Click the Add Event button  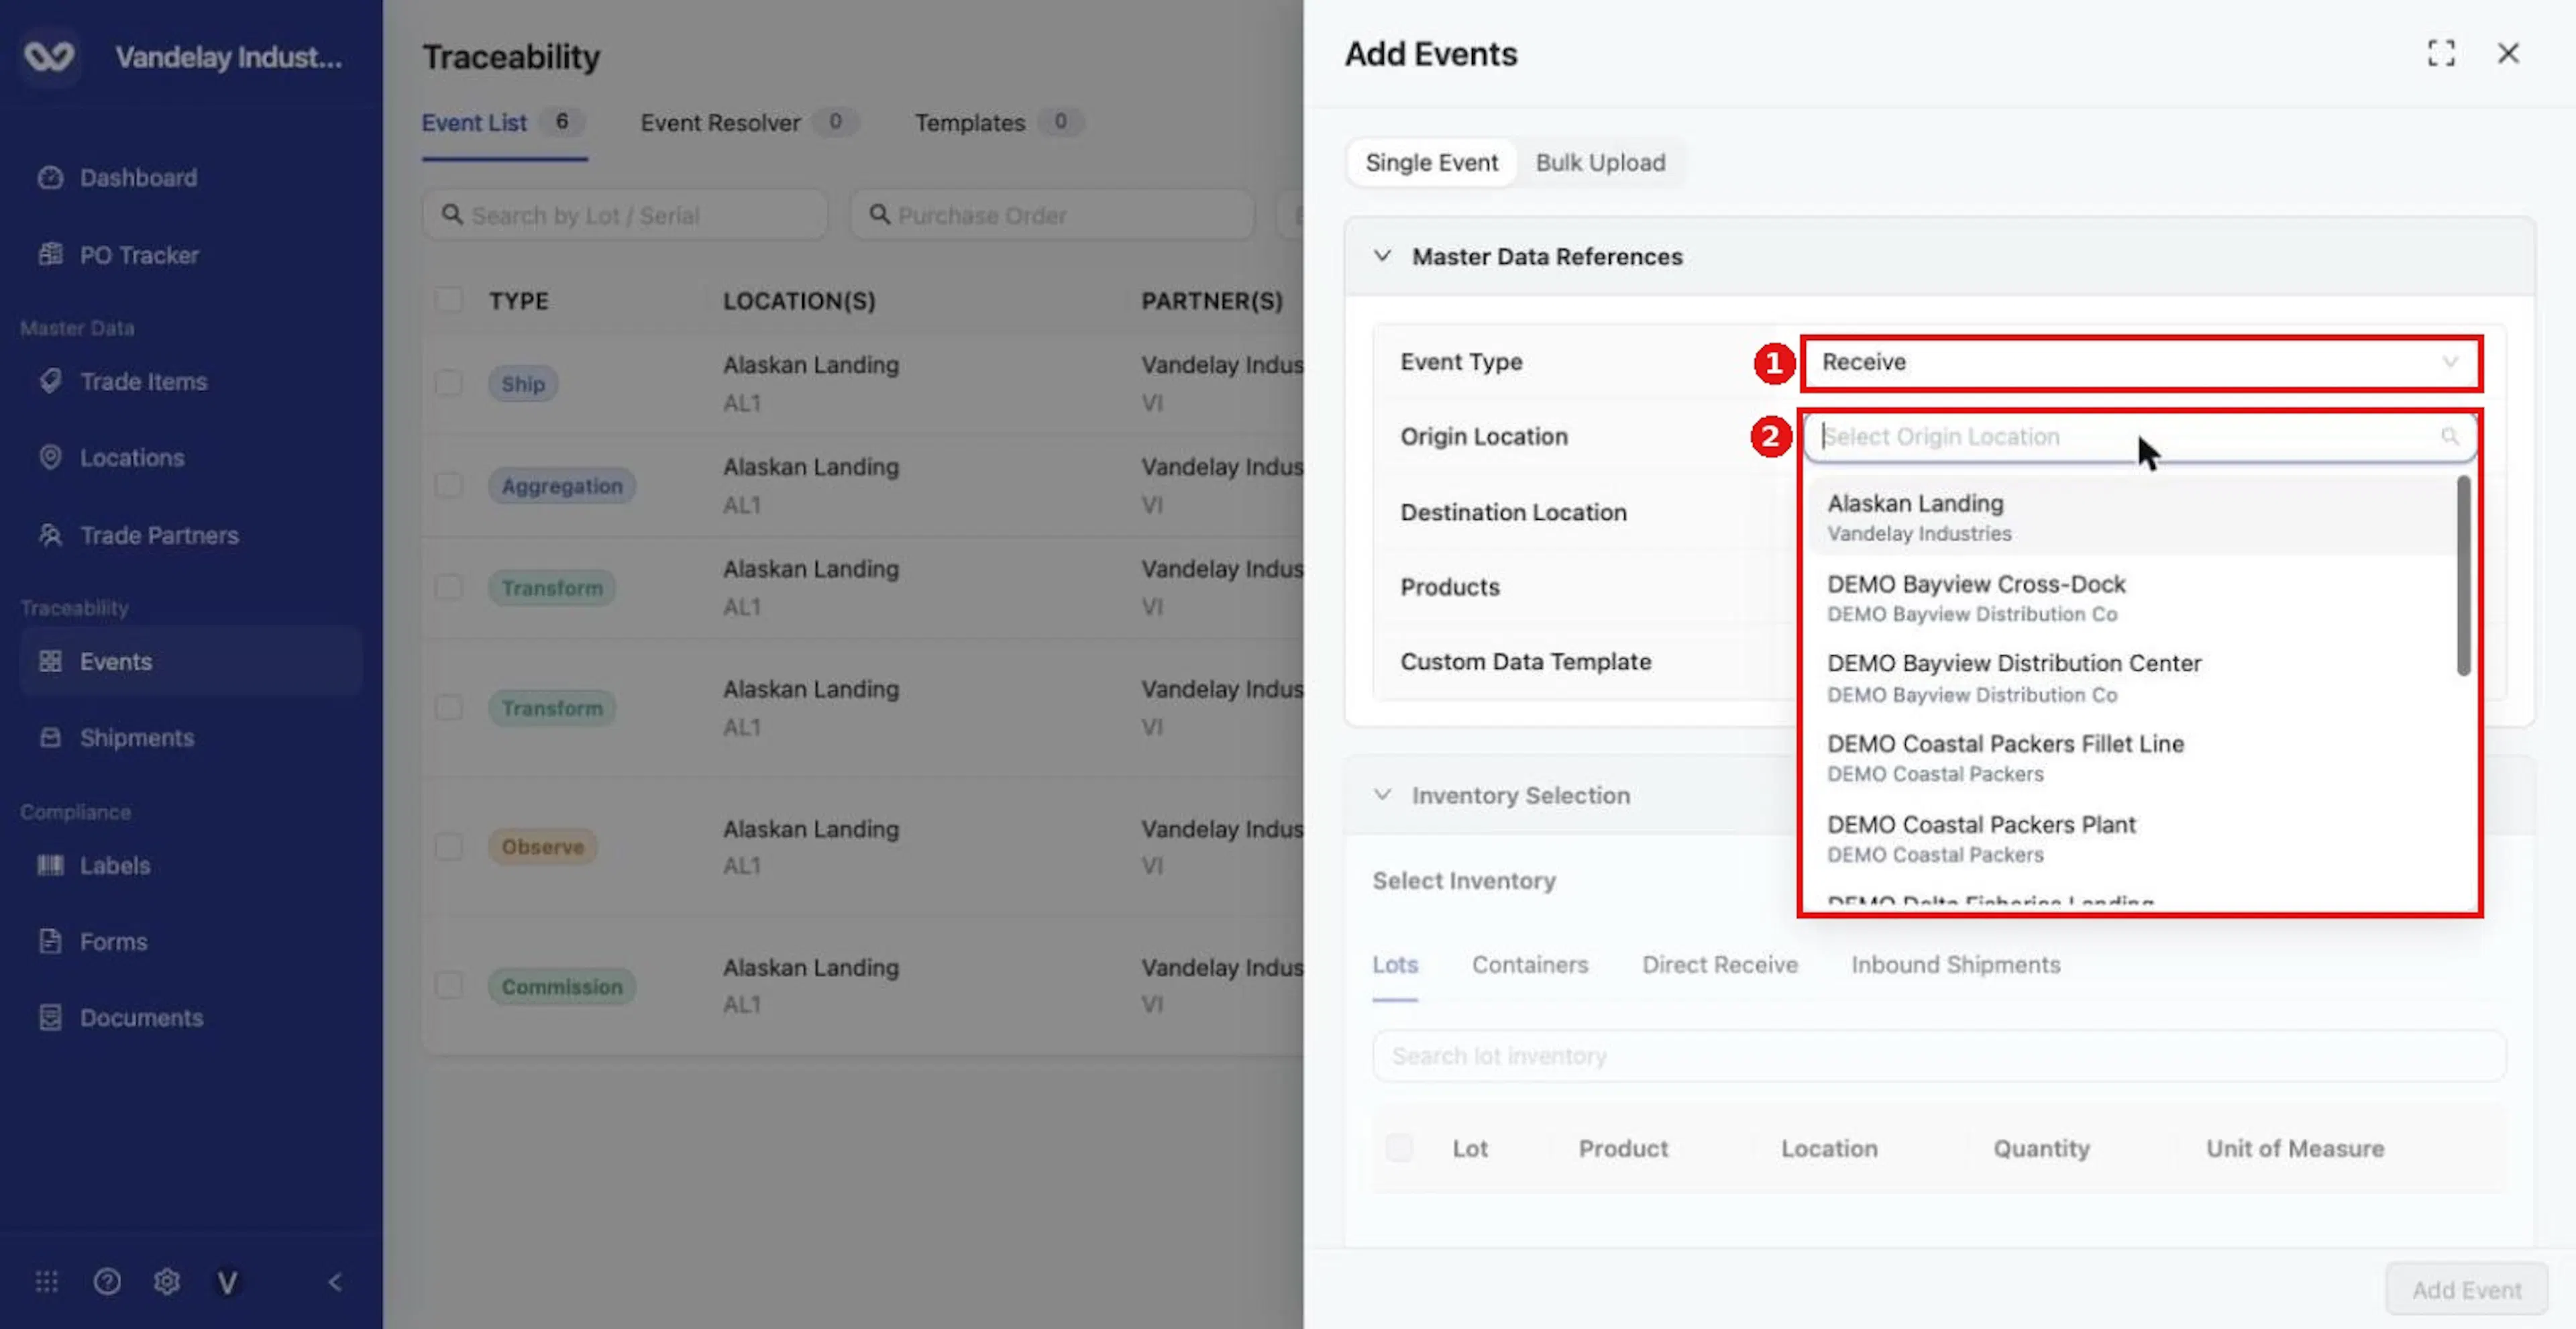tap(2466, 1289)
